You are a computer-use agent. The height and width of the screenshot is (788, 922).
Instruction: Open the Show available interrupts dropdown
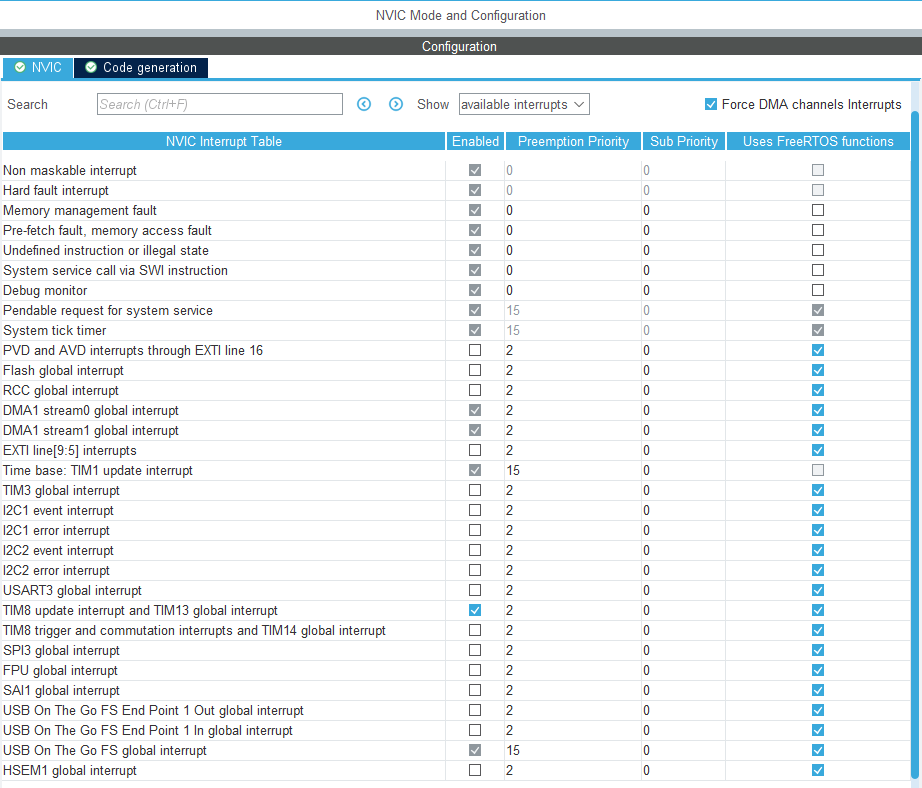point(524,104)
